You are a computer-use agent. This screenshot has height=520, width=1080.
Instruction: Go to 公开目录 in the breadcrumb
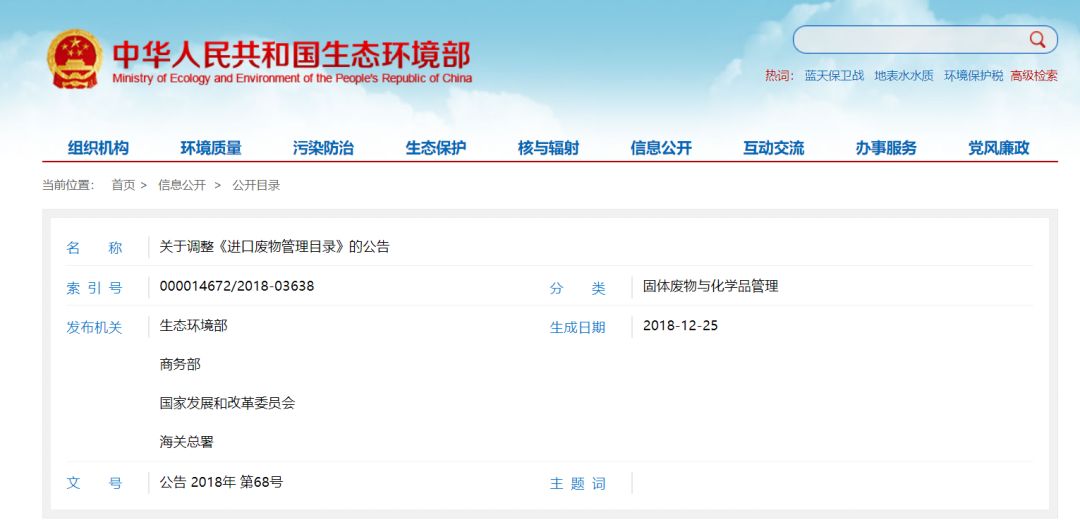coord(256,185)
